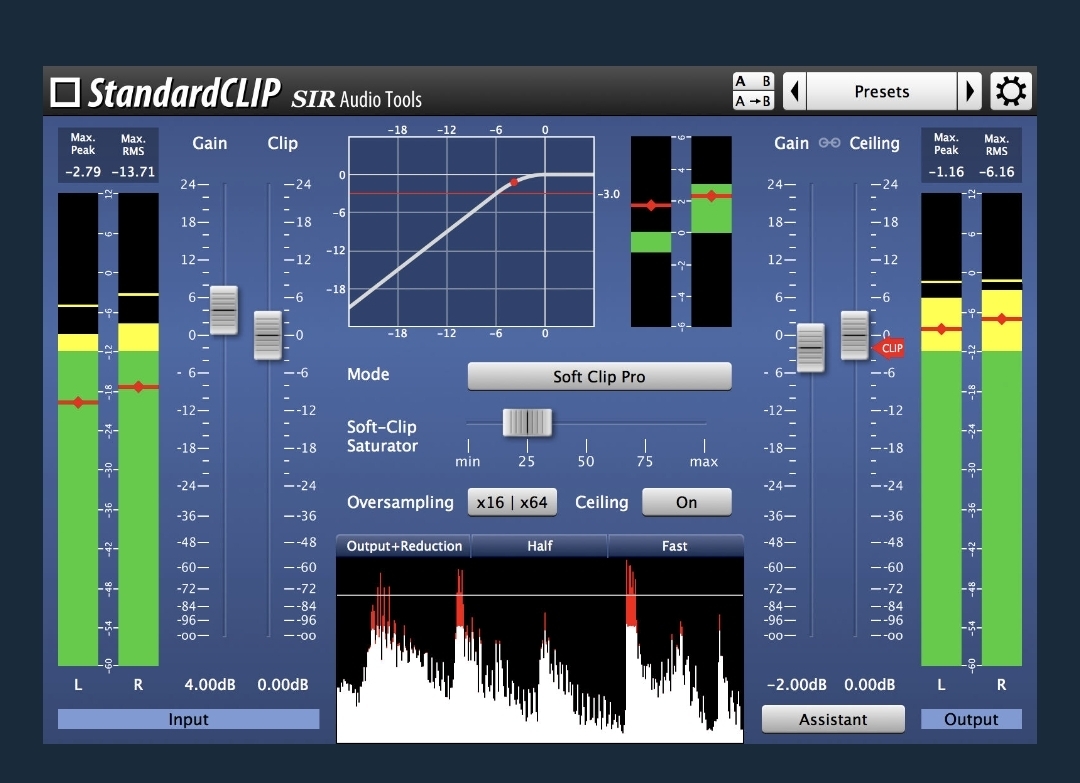
Task: Switch meter speed to Fast
Action: 674,546
